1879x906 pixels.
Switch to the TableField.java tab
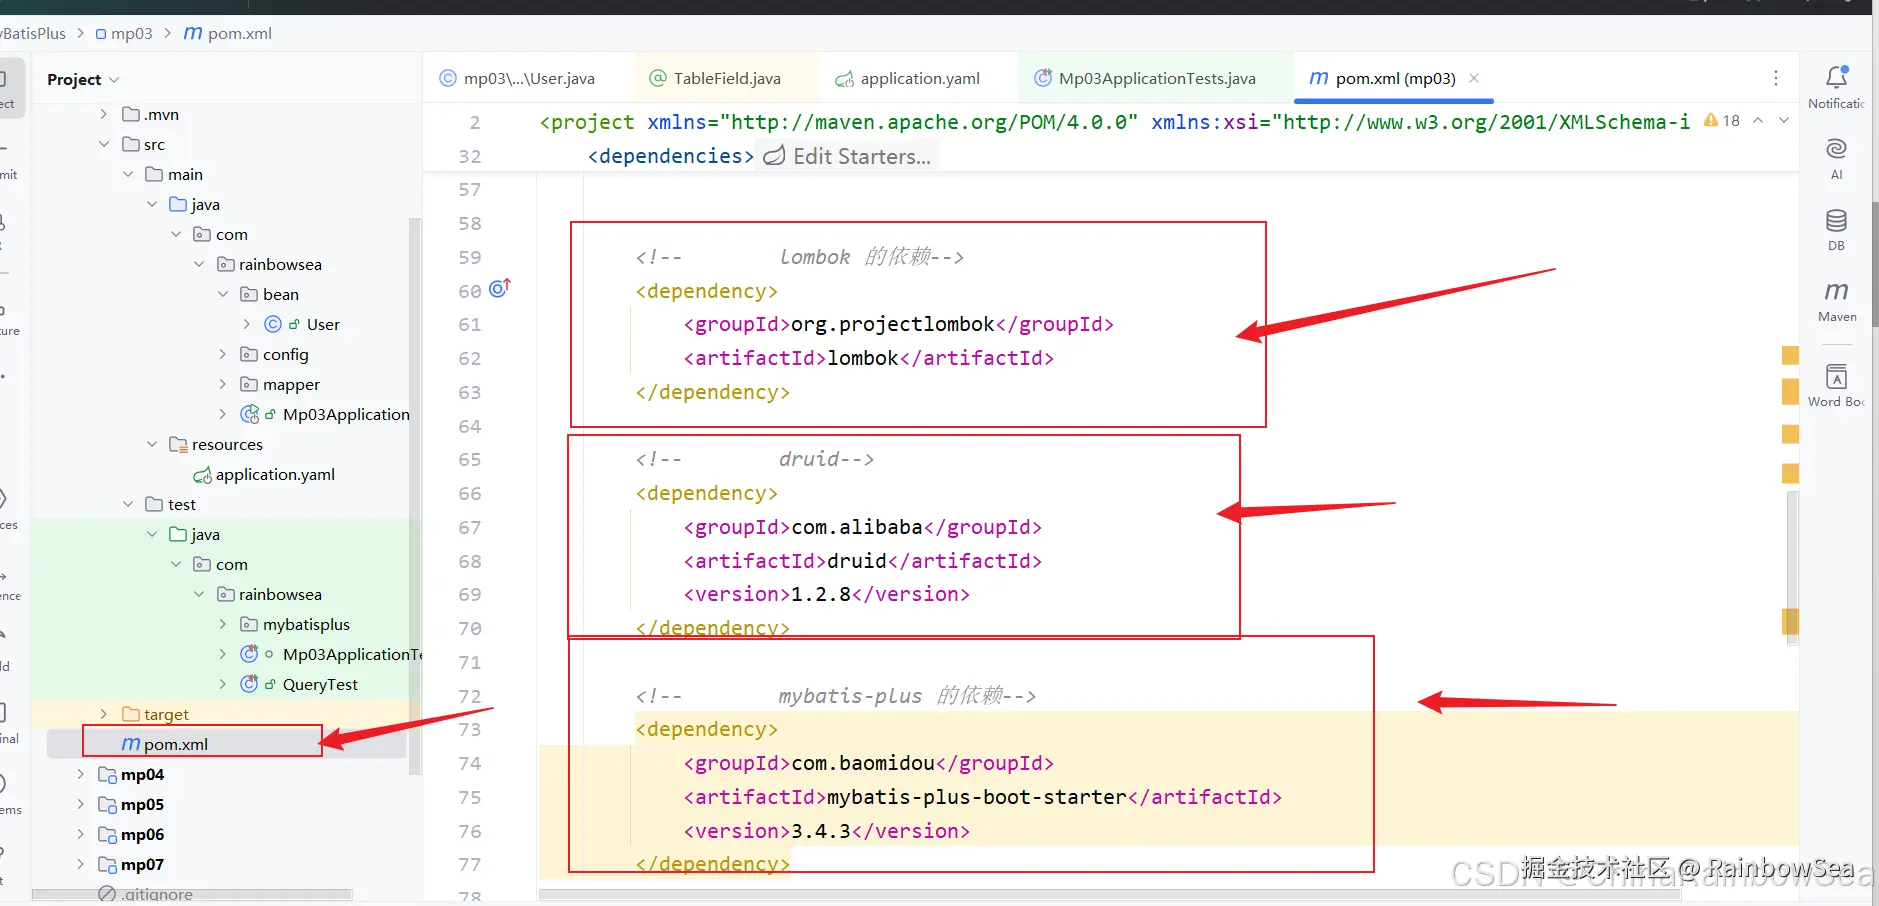click(715, 78)
